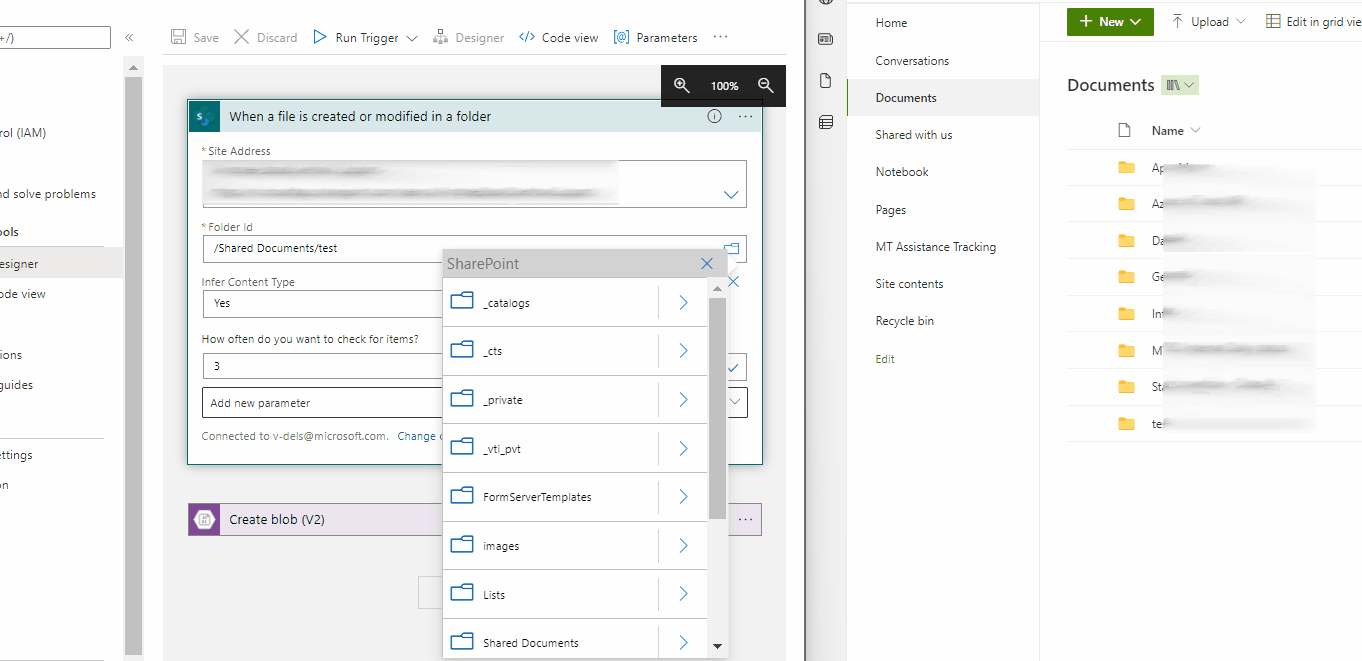Save the flow using the Save icon

(176, 37)
